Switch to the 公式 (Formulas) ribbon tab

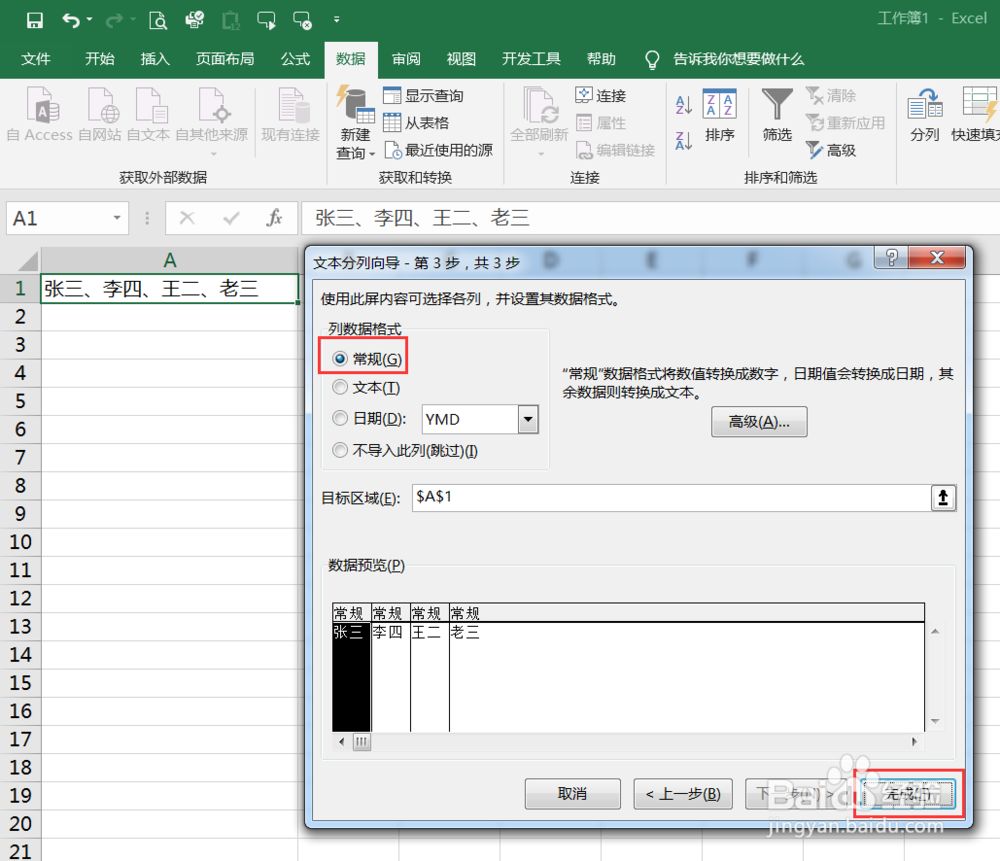[295, 59]
